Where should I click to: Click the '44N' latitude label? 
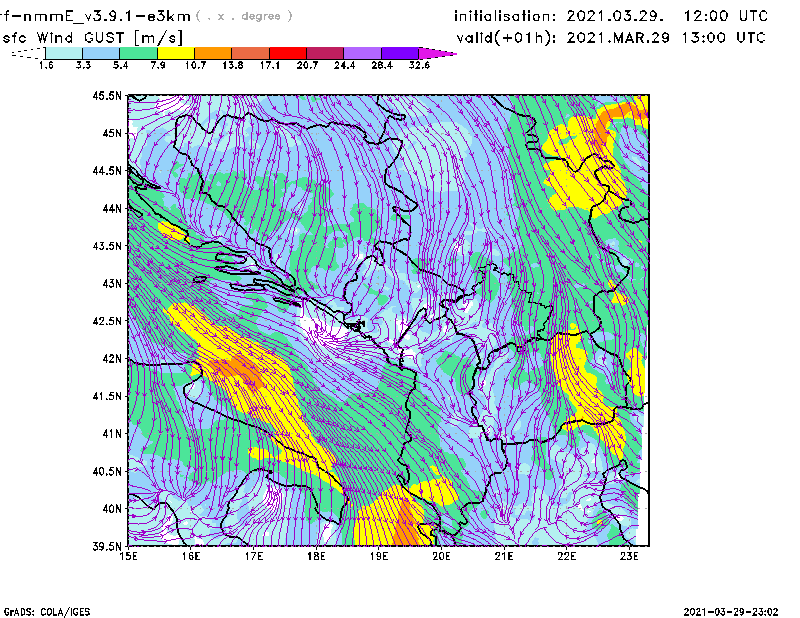click(112, 208)
